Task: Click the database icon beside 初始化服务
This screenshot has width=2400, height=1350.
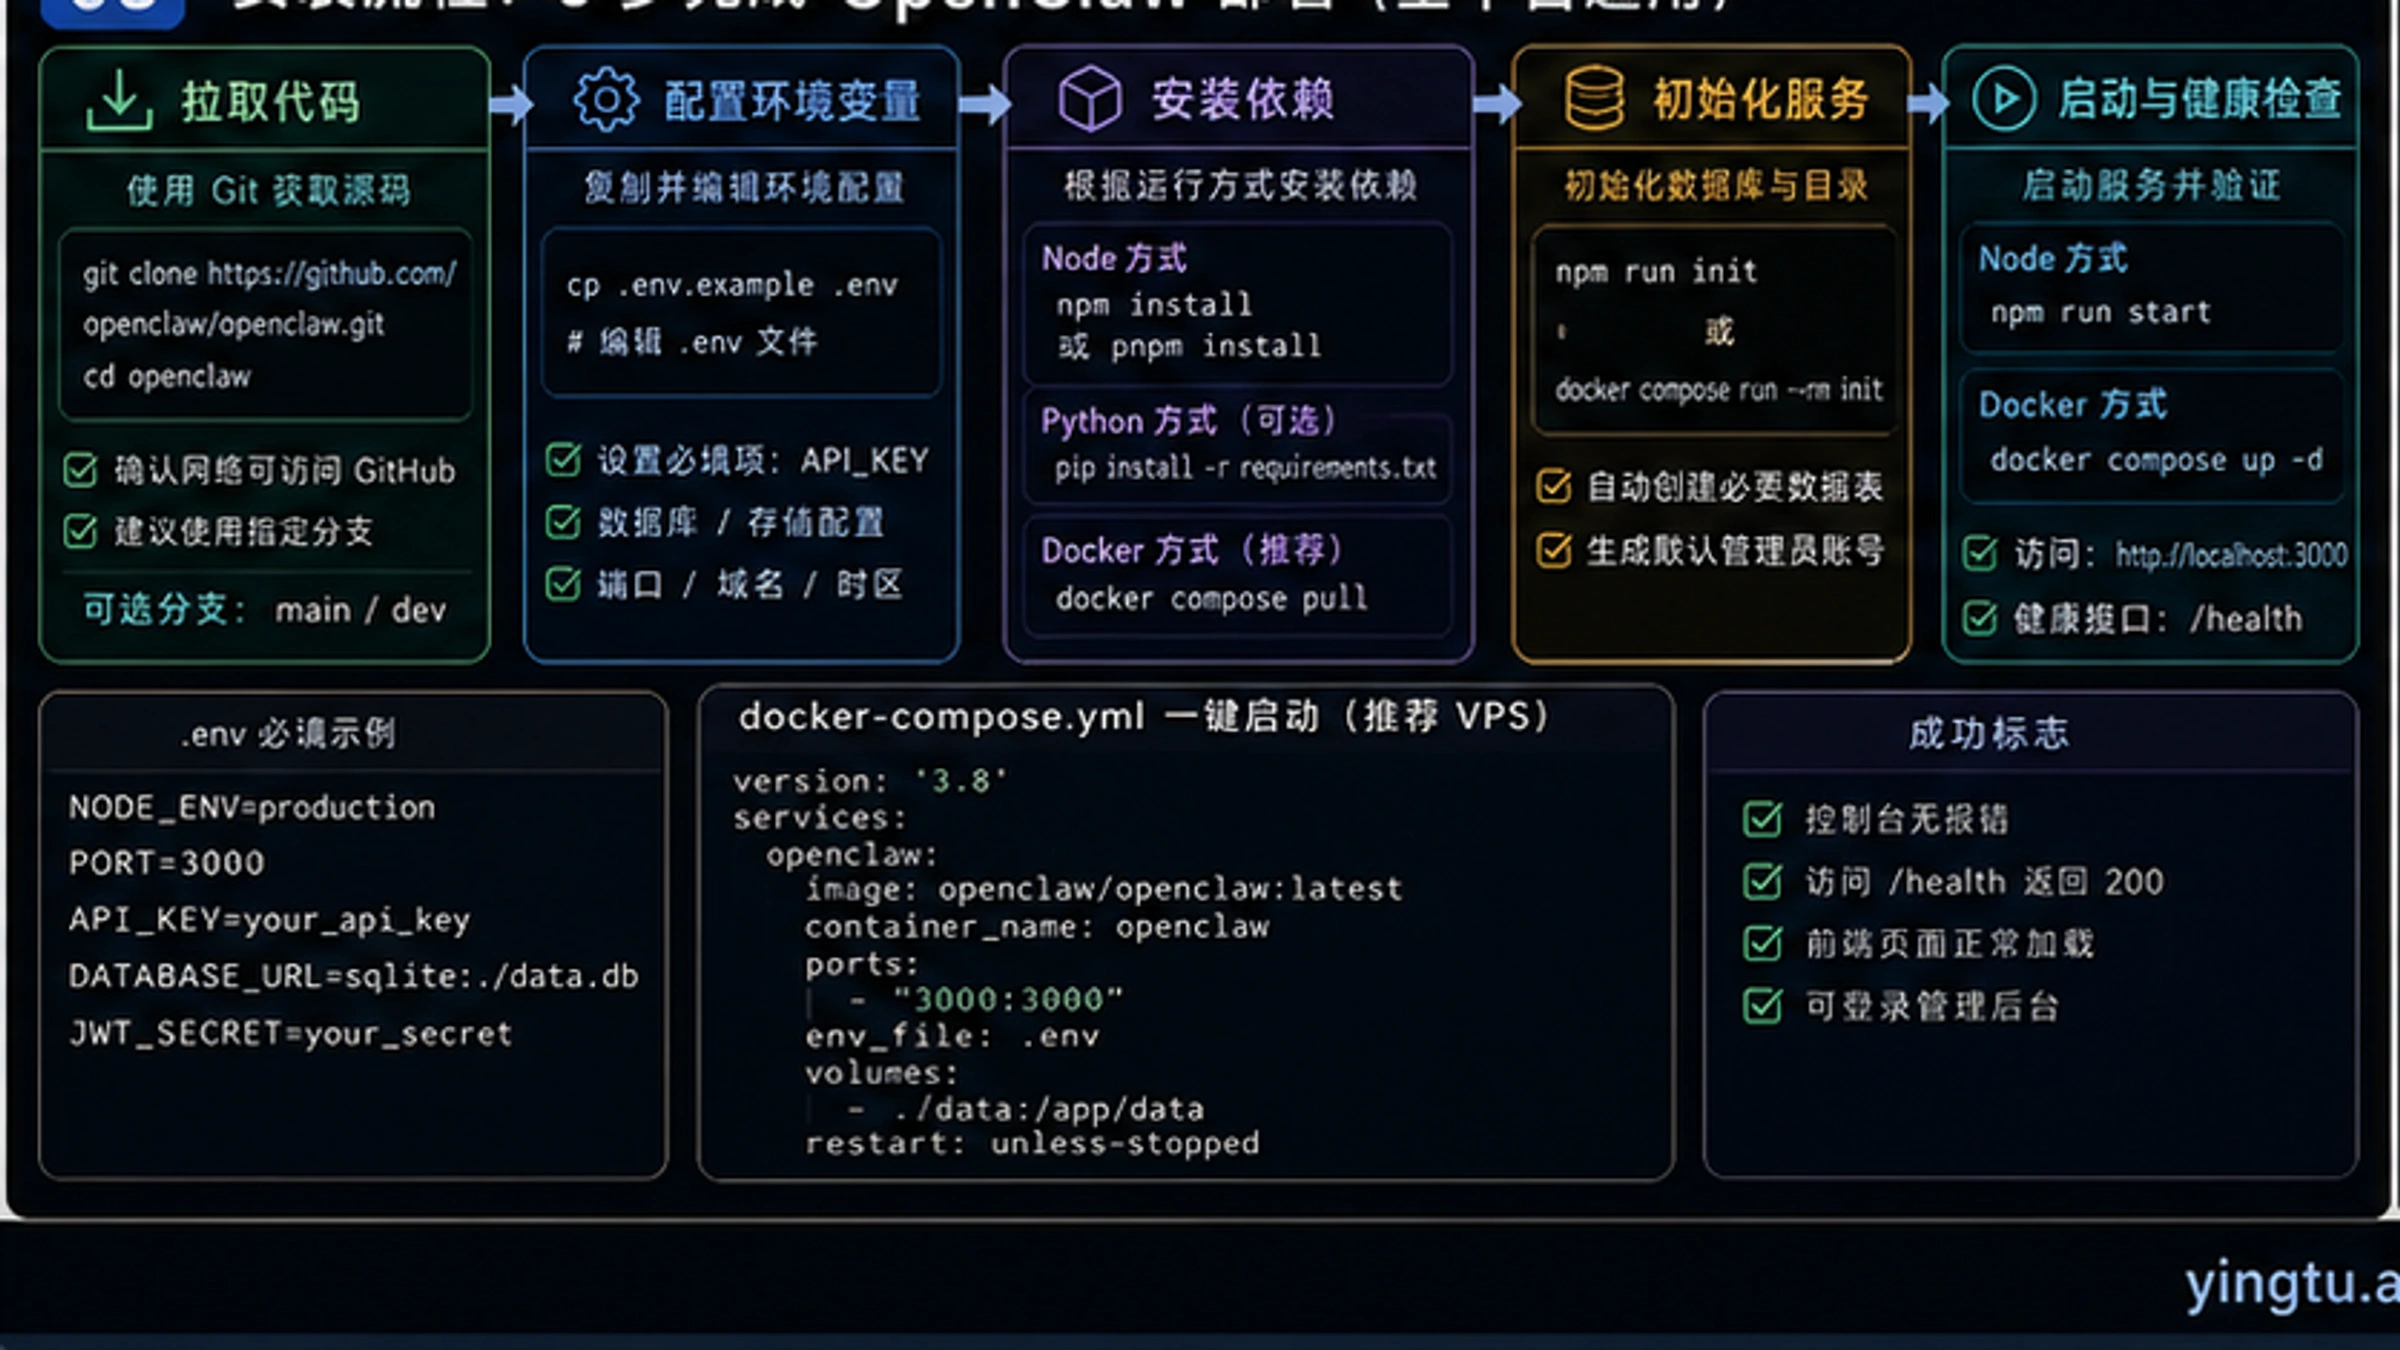Action: tap(1594, 98)
